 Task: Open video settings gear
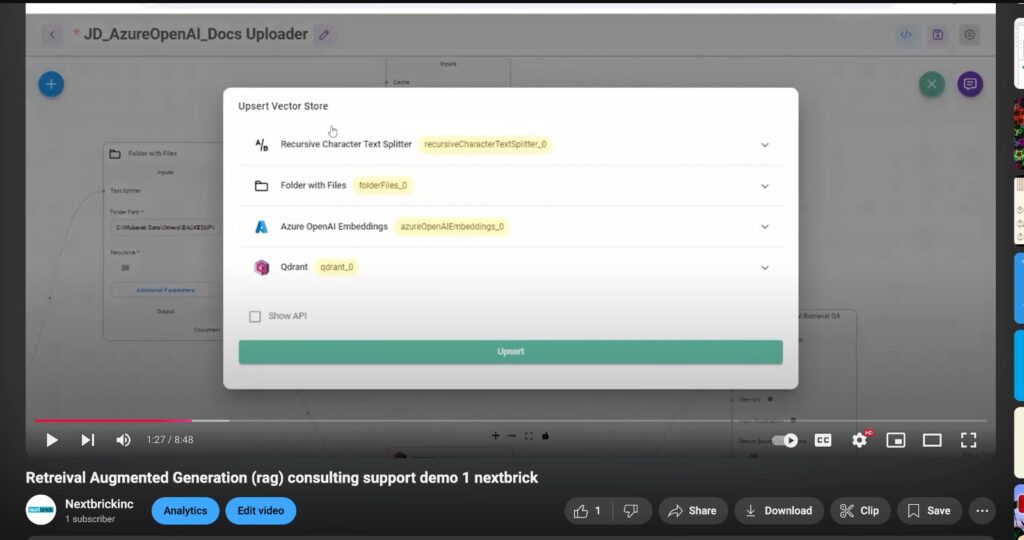[859, 440]
